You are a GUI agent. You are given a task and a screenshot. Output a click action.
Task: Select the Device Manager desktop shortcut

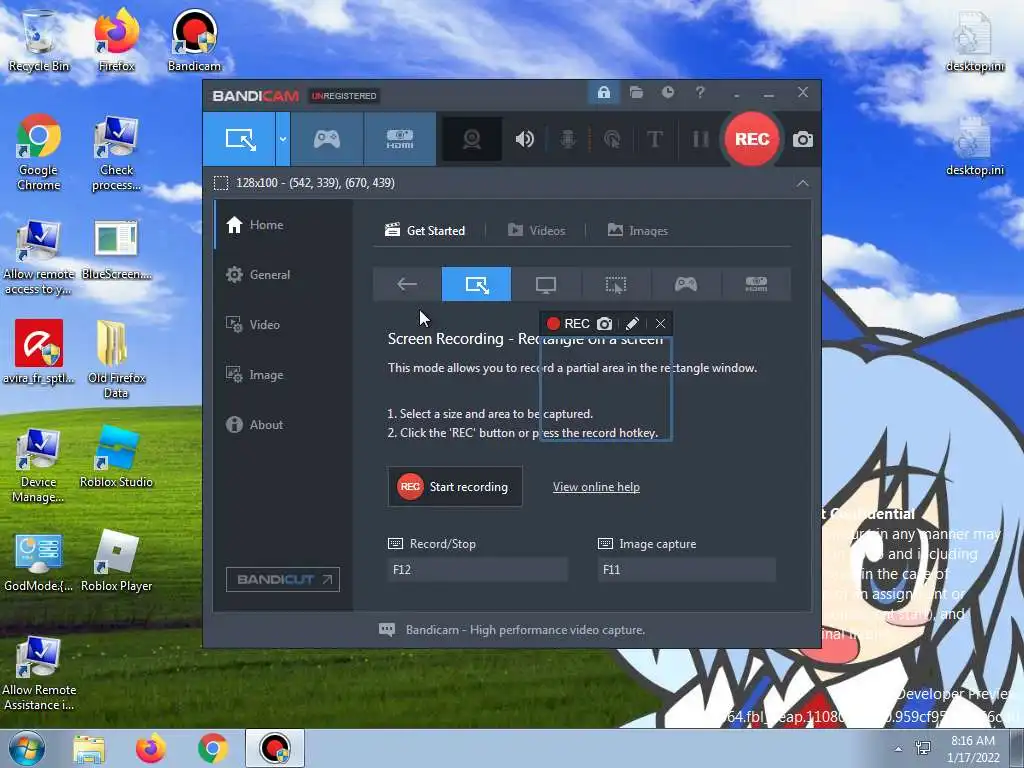tap(39, 464)
